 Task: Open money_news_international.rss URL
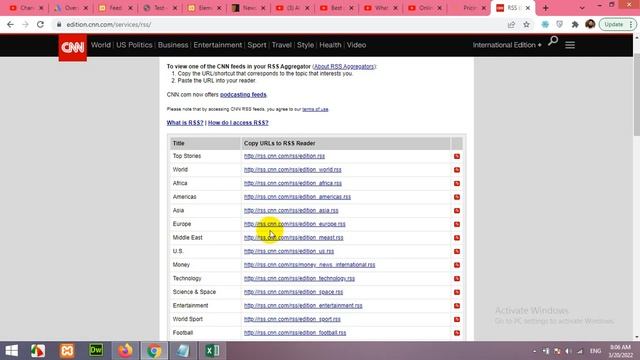click(309, 265)
